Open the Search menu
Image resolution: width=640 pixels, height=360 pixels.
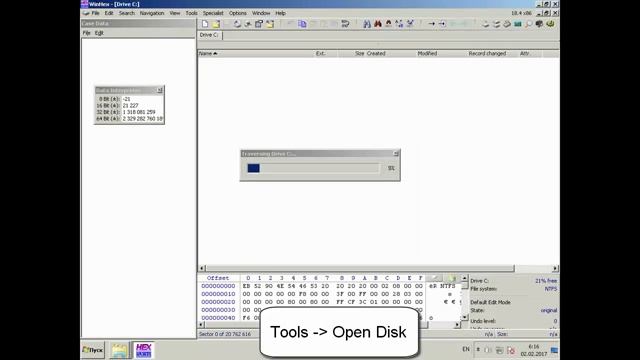(127, 13)
